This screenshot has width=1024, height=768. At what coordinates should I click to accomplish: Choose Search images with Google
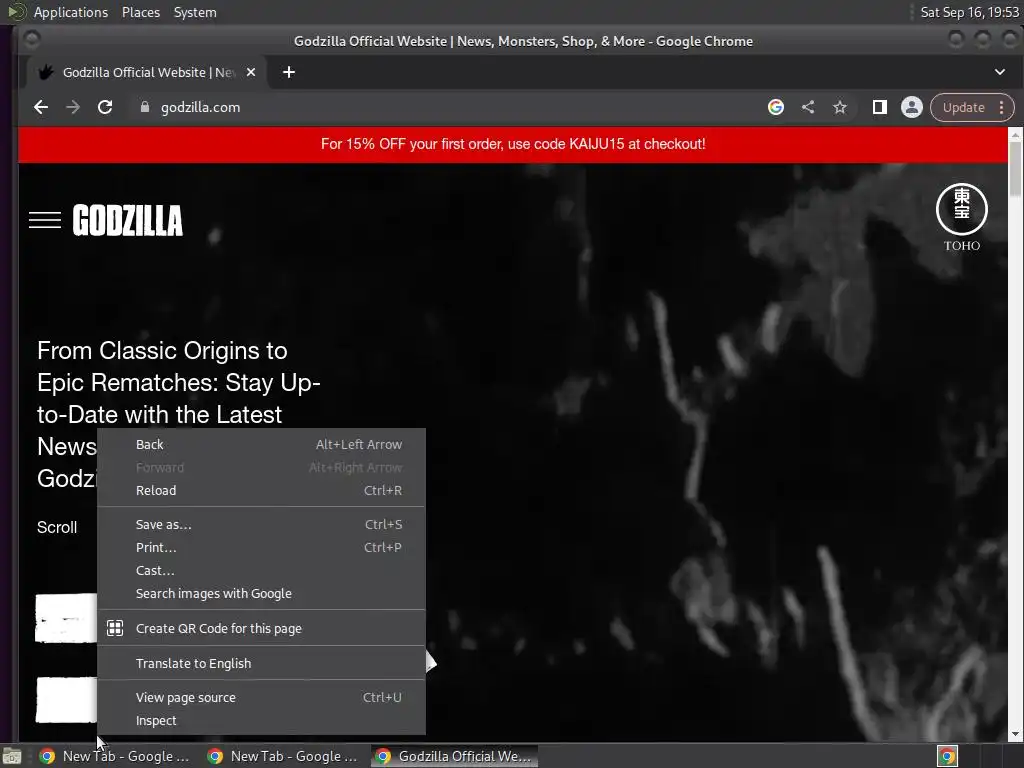click(x=261, y=594)
